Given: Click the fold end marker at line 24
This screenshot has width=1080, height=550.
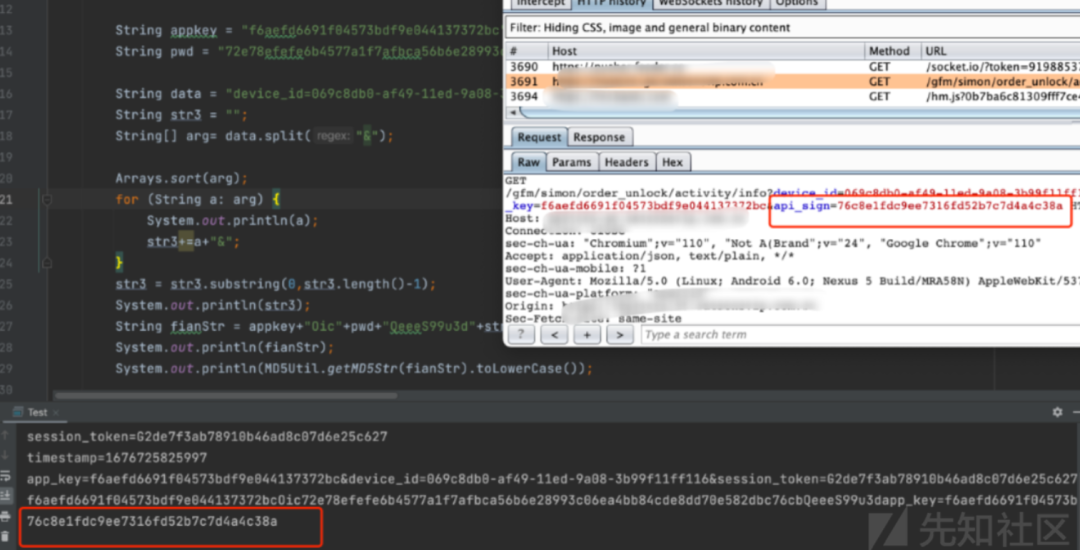Looking at the screenshot, I should coord(46,262).
